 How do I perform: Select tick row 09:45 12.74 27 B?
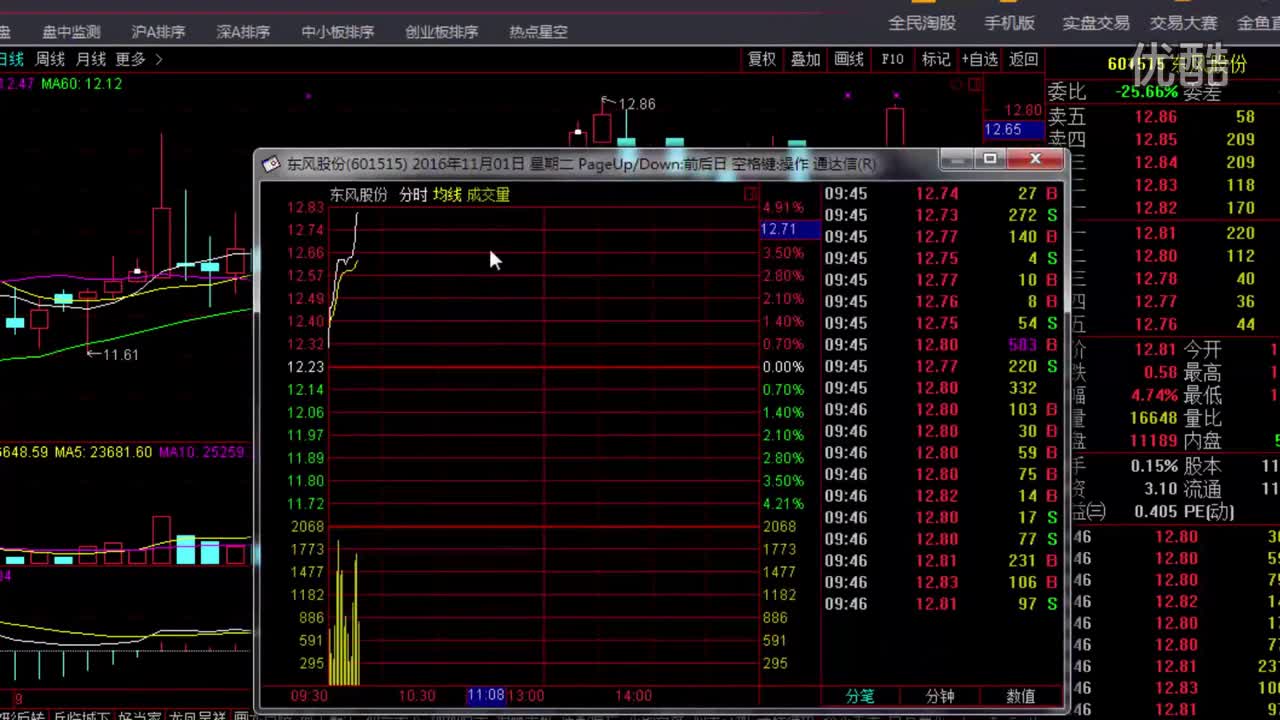tap(941, 194)
